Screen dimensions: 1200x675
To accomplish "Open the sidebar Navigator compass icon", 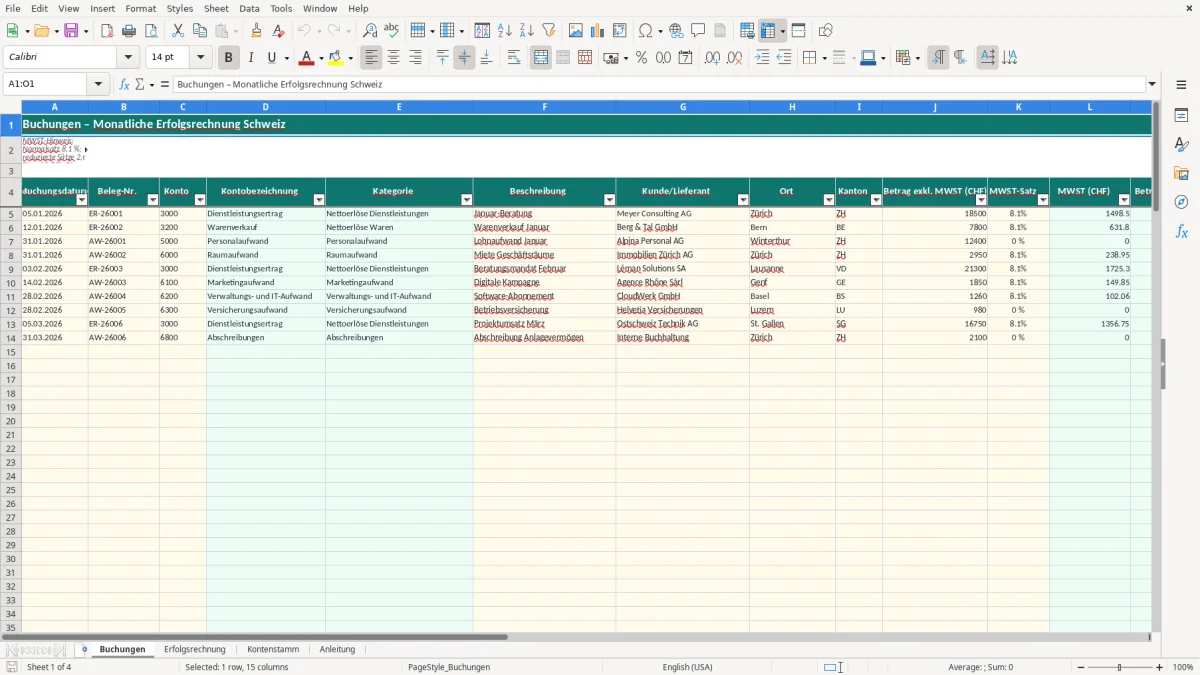I will click(1181, 202).
